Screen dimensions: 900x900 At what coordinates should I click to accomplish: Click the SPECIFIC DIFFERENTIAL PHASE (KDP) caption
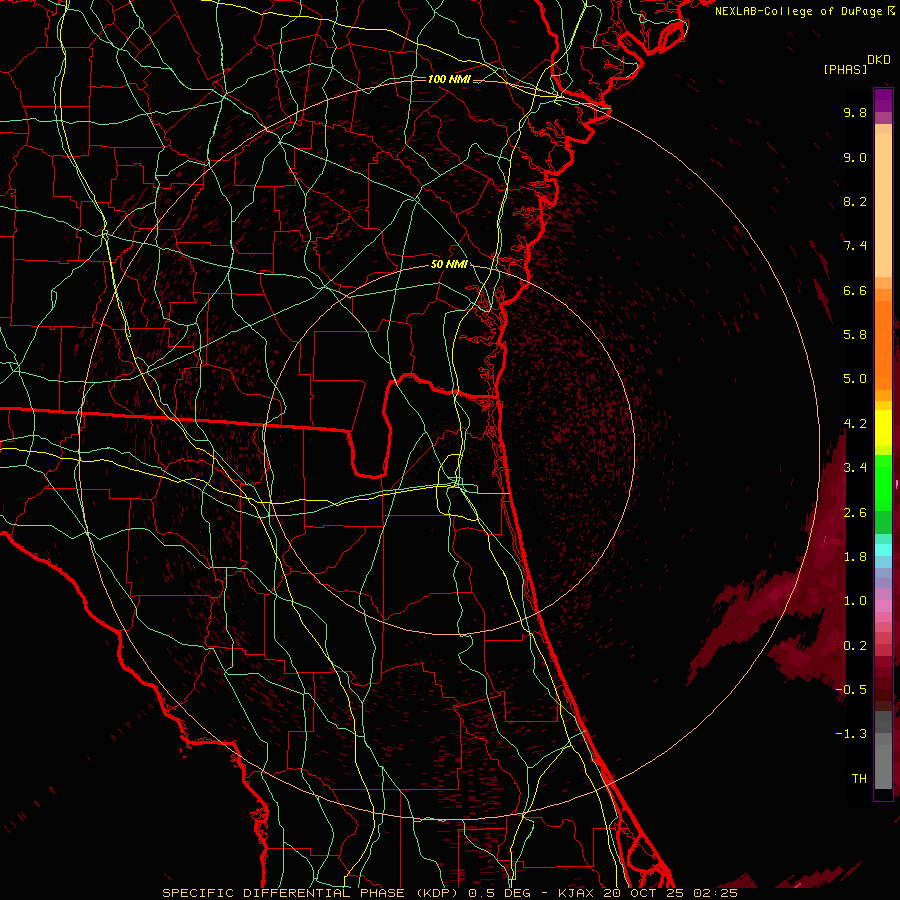pos(309,893)
